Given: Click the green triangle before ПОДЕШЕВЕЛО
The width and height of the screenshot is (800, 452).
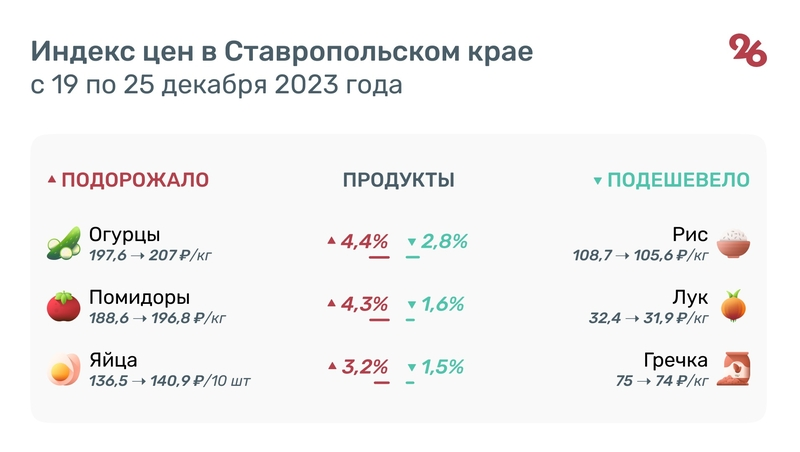Looking at the screenshot, I should 598,181.
